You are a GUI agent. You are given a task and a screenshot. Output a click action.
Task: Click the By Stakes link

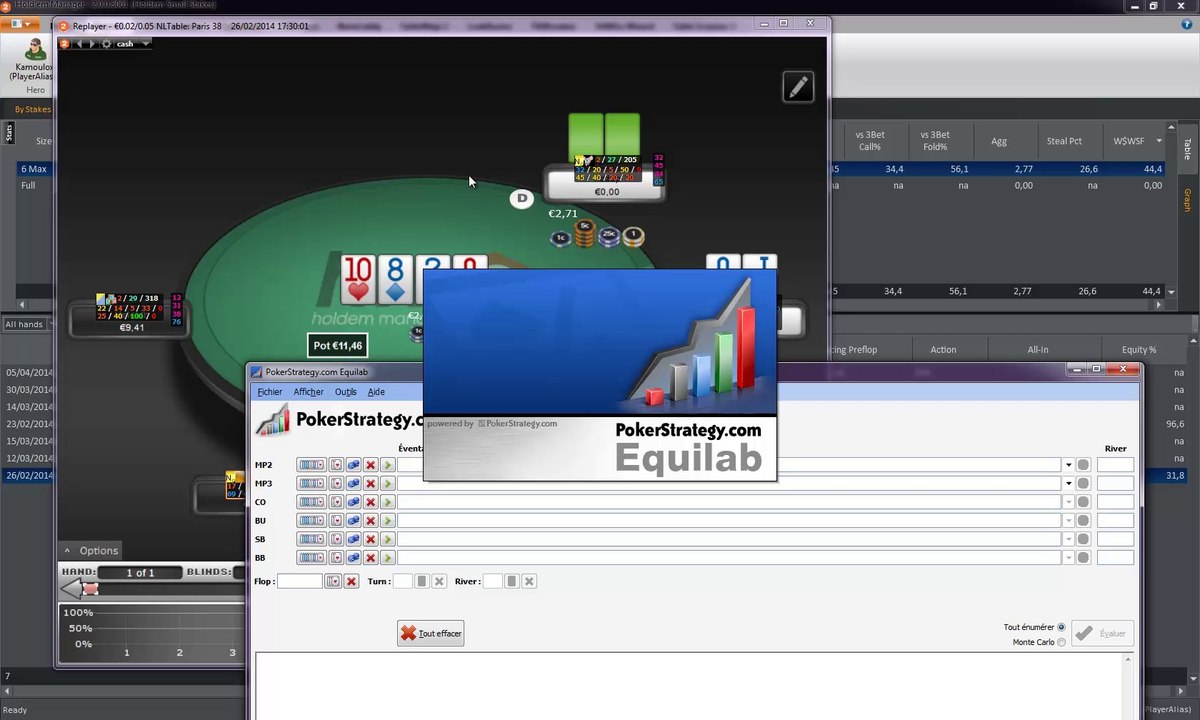[x=32, y=109]
